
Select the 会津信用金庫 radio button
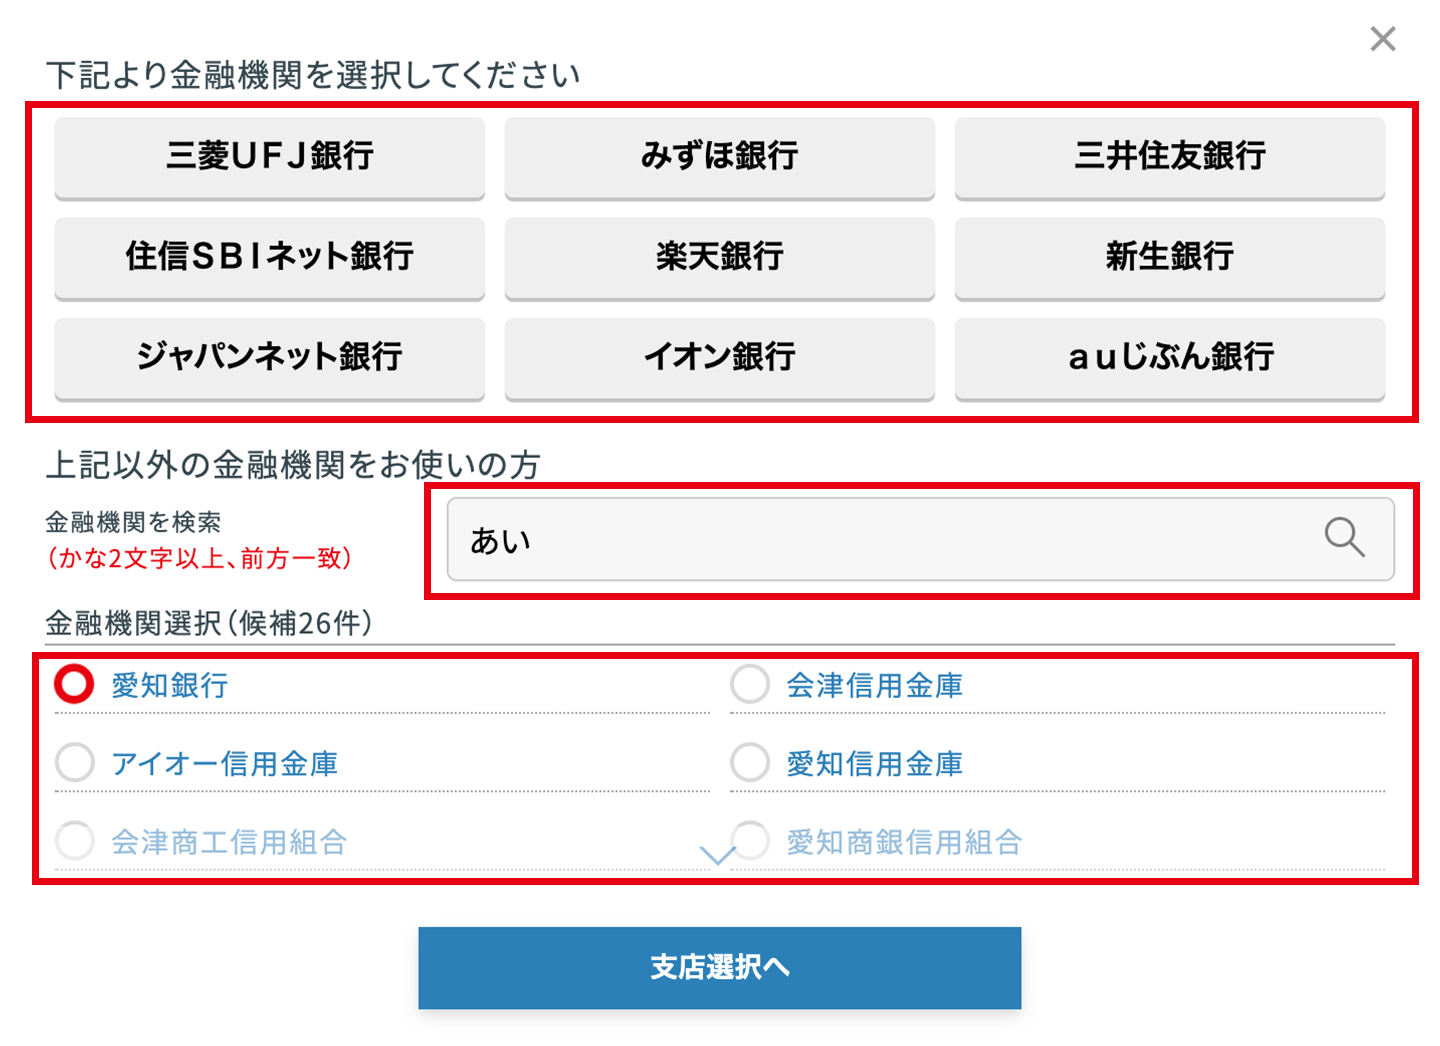point(750,685)
